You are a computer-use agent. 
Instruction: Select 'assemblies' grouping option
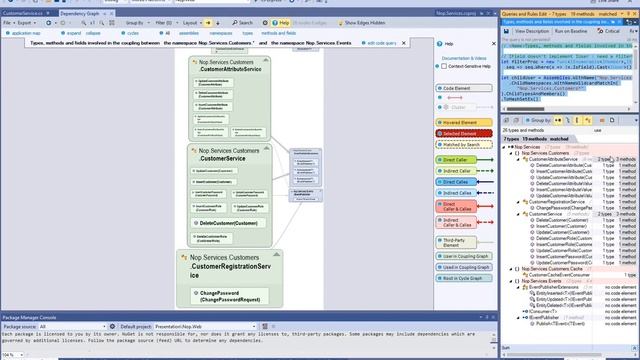click(189, 33)
